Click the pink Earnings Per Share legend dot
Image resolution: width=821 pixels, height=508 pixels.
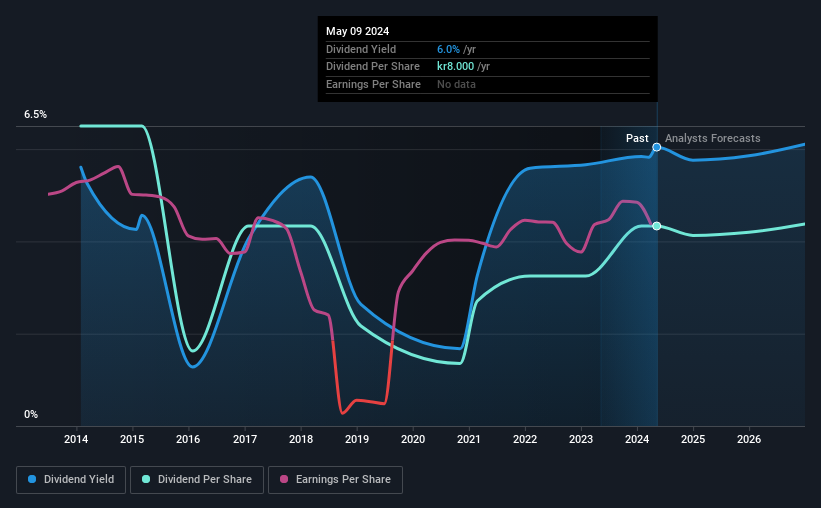tap(284, 479)
